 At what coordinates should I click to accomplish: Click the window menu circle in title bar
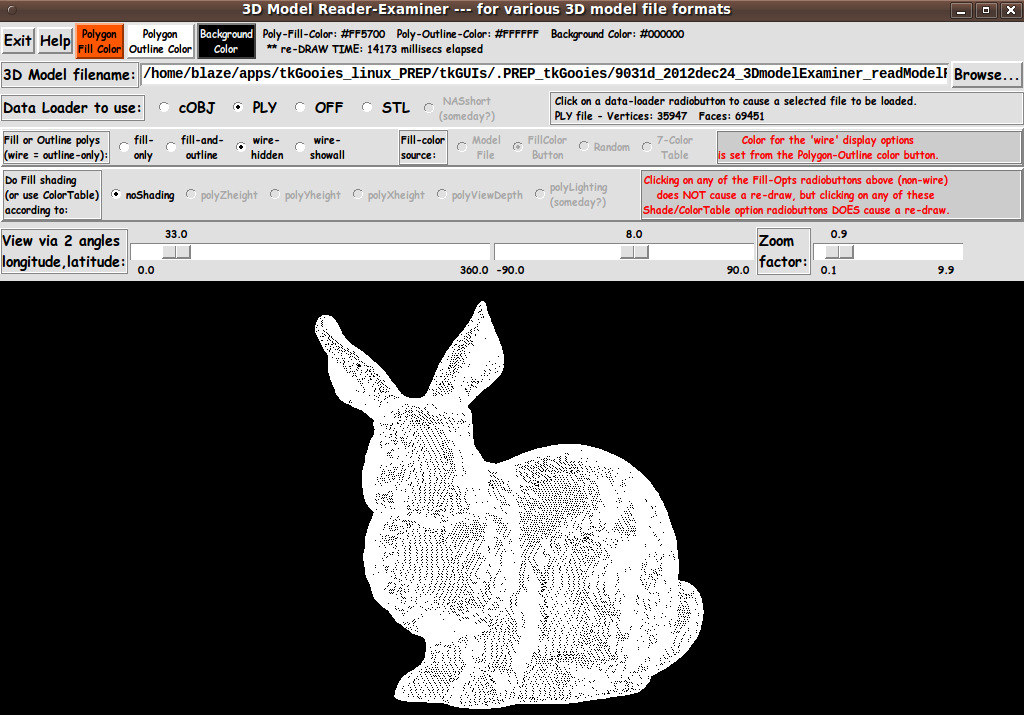click(x=12, y=10)
